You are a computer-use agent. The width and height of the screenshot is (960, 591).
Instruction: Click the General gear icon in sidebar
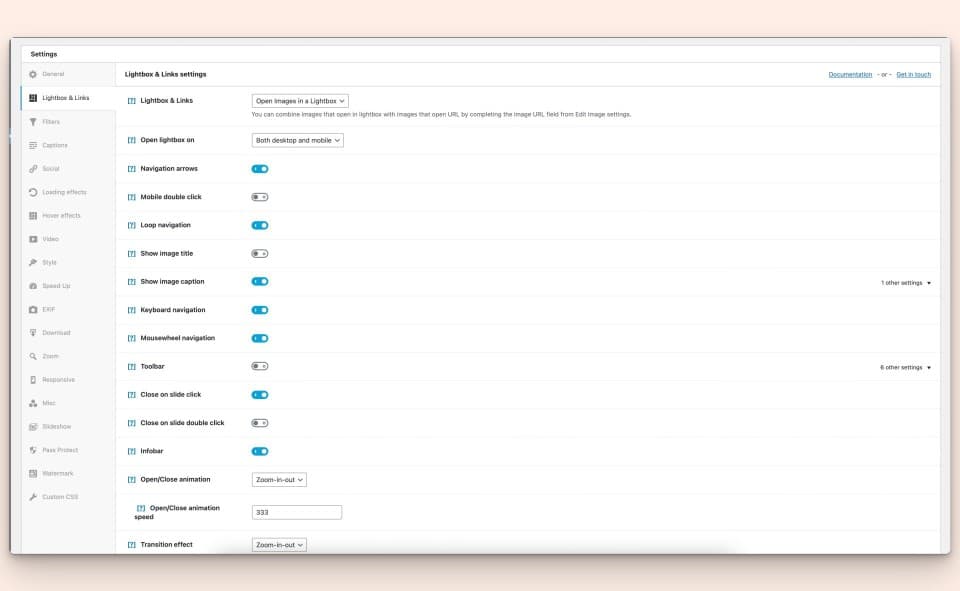pos(33,74)
